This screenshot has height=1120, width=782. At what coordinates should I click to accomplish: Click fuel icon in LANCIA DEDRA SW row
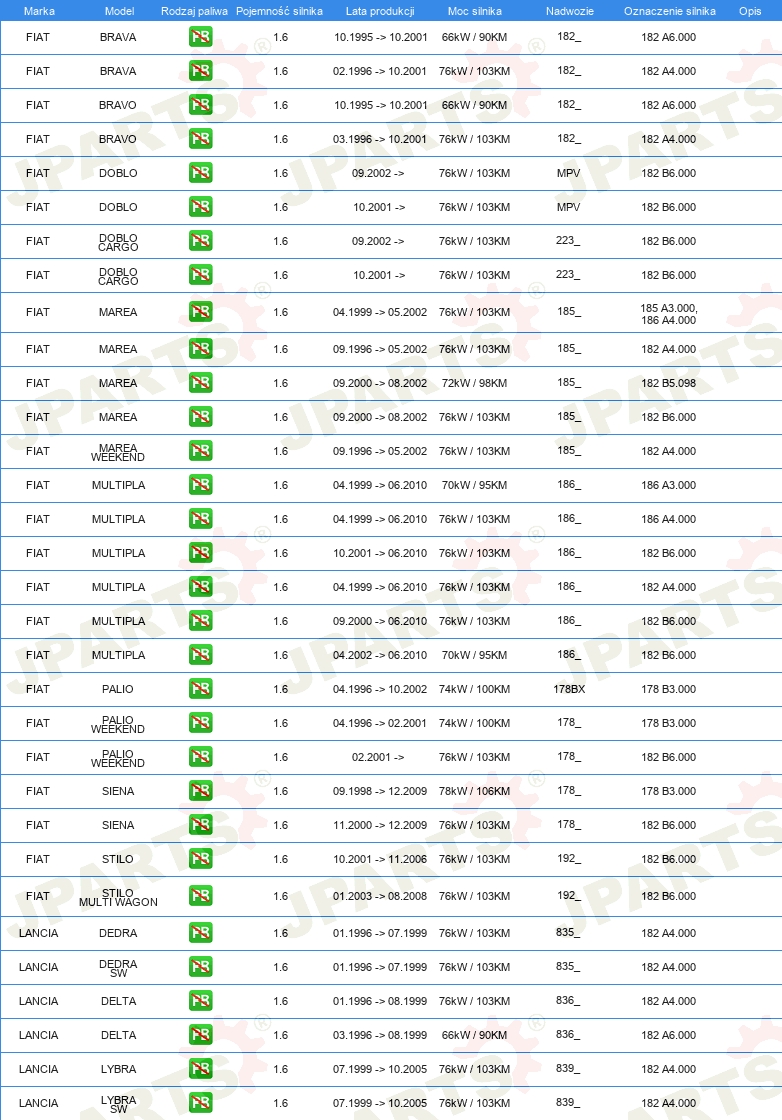tap(201, 967)
